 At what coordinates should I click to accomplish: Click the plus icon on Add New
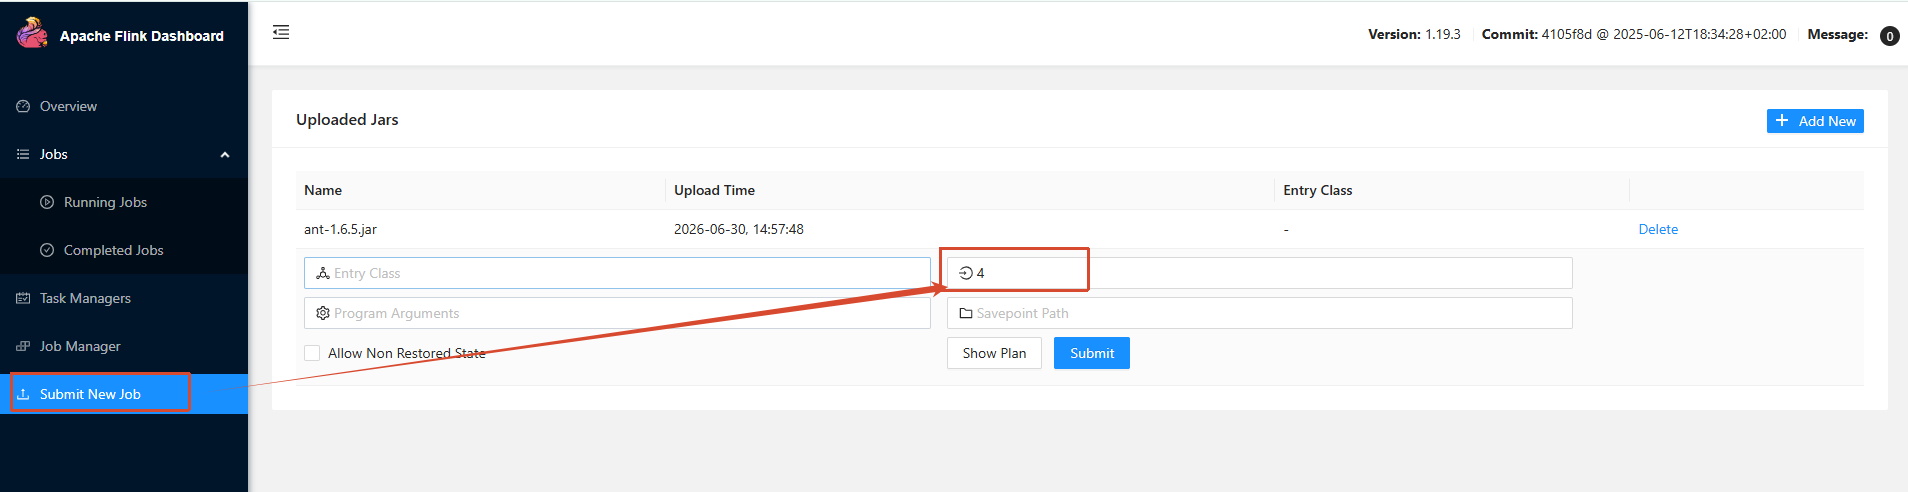(x=1782, y=120)
